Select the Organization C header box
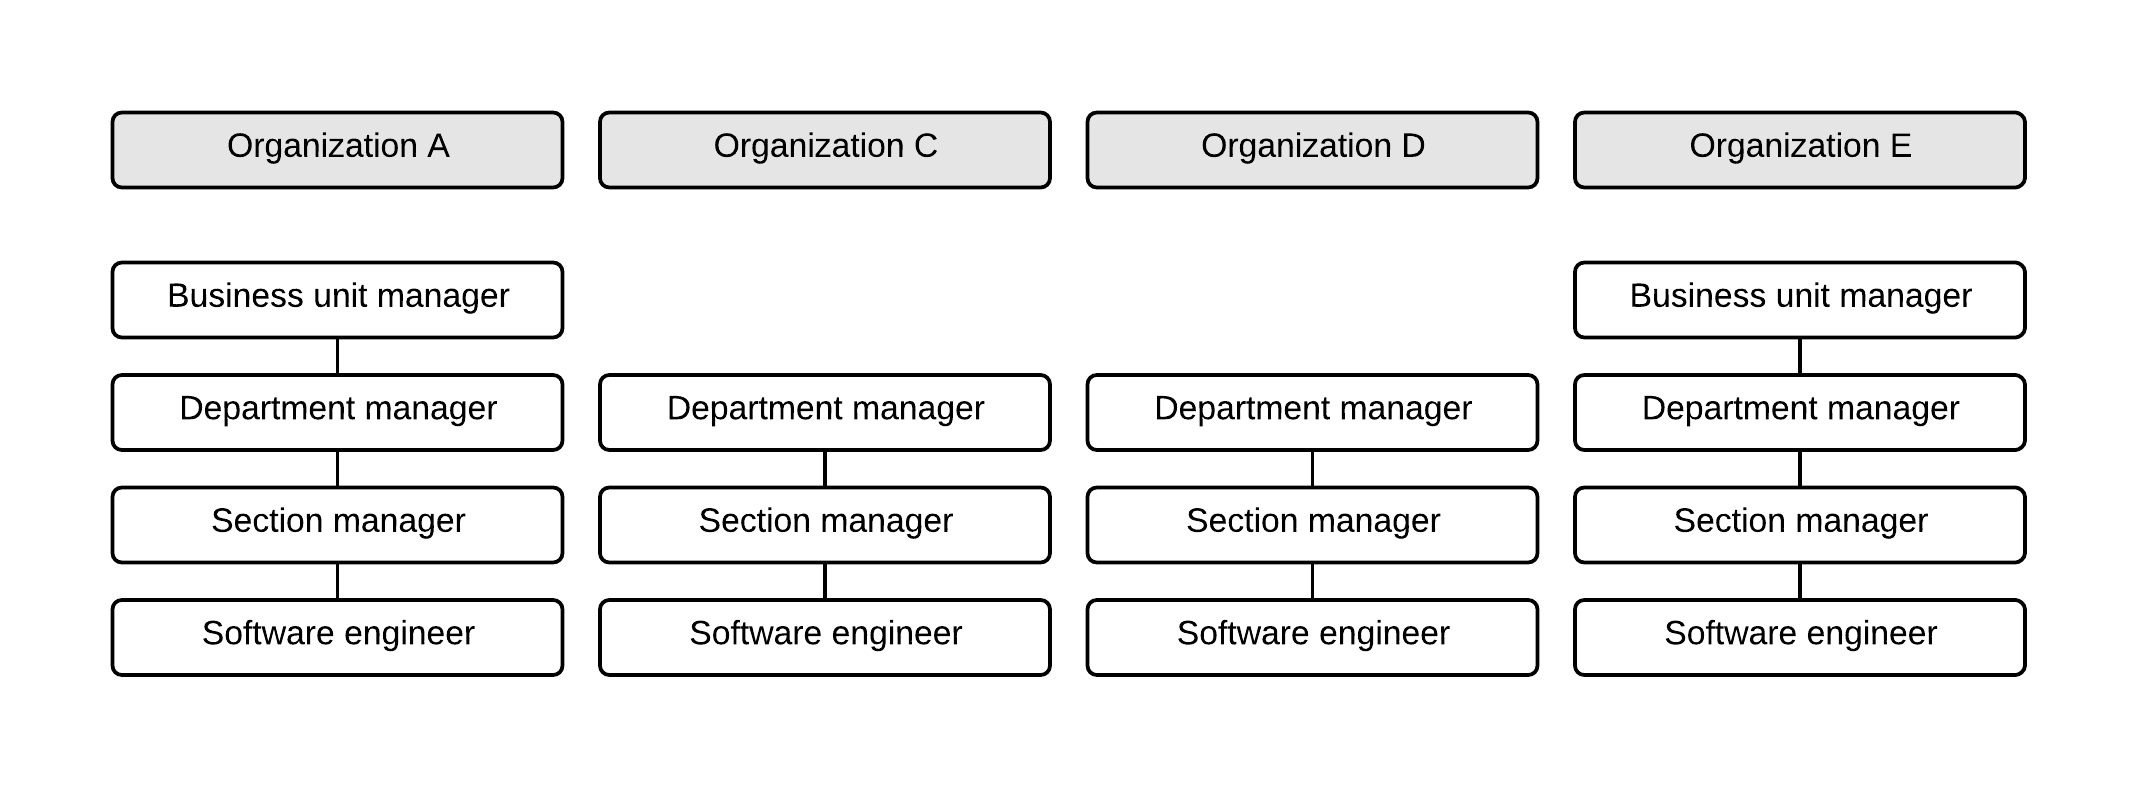 pyautogui.click(x=825, y=149)
